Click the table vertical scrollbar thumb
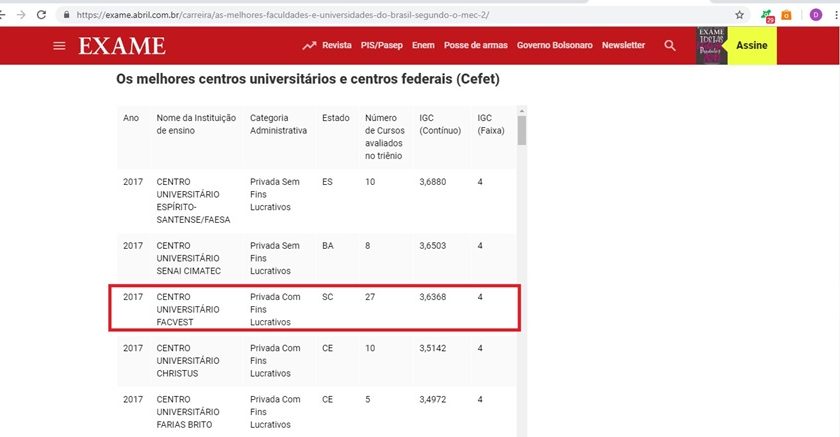840x437 pixels. (x=522, y=131)
